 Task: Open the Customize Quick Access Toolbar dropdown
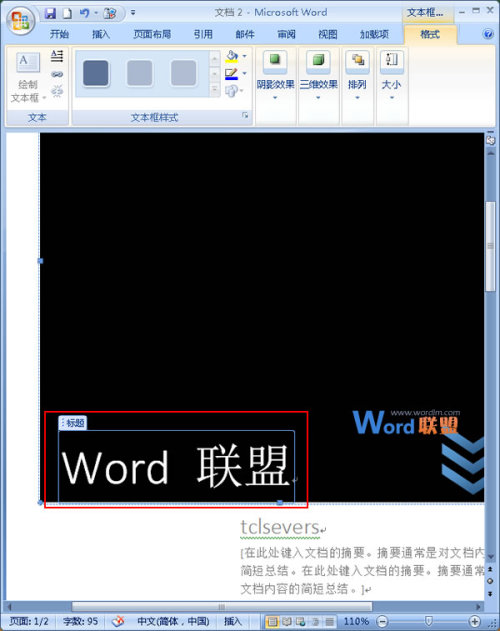coord(133,13)
